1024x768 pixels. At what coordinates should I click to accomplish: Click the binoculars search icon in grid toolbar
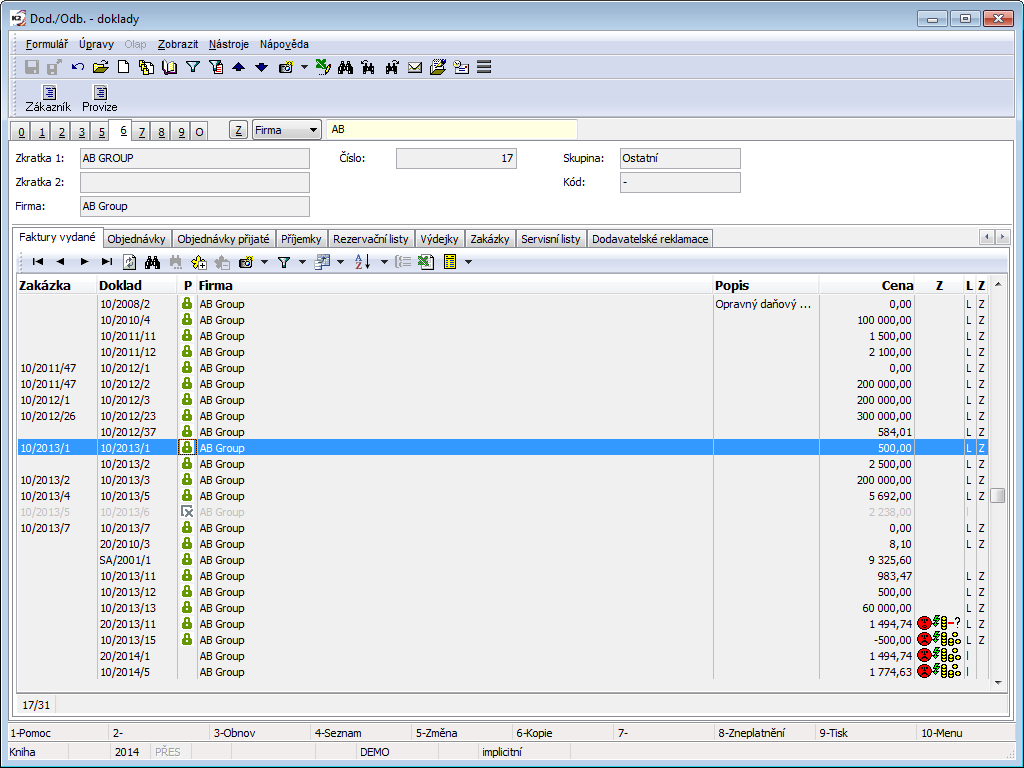[153, 262]
